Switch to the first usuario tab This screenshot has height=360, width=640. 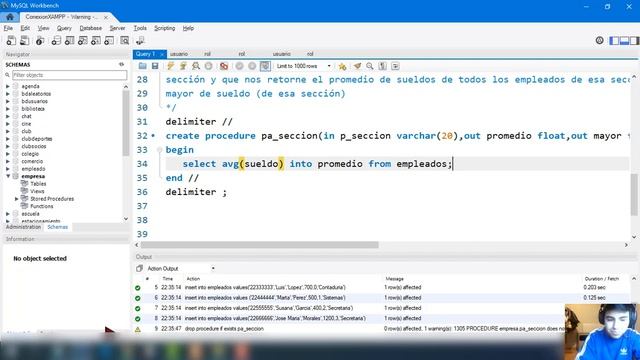point(179,54)
